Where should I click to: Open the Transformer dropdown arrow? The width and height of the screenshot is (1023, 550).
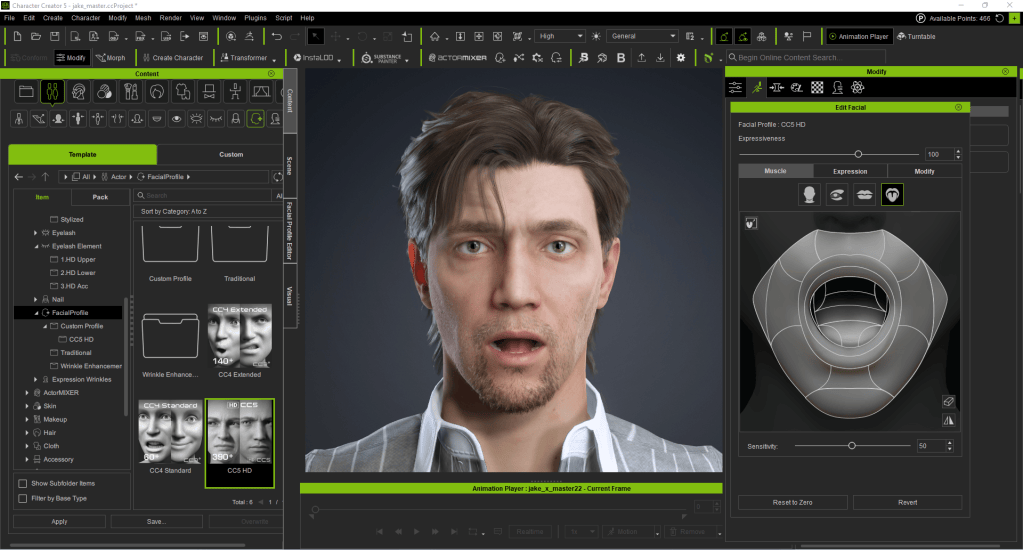point(273,60)
